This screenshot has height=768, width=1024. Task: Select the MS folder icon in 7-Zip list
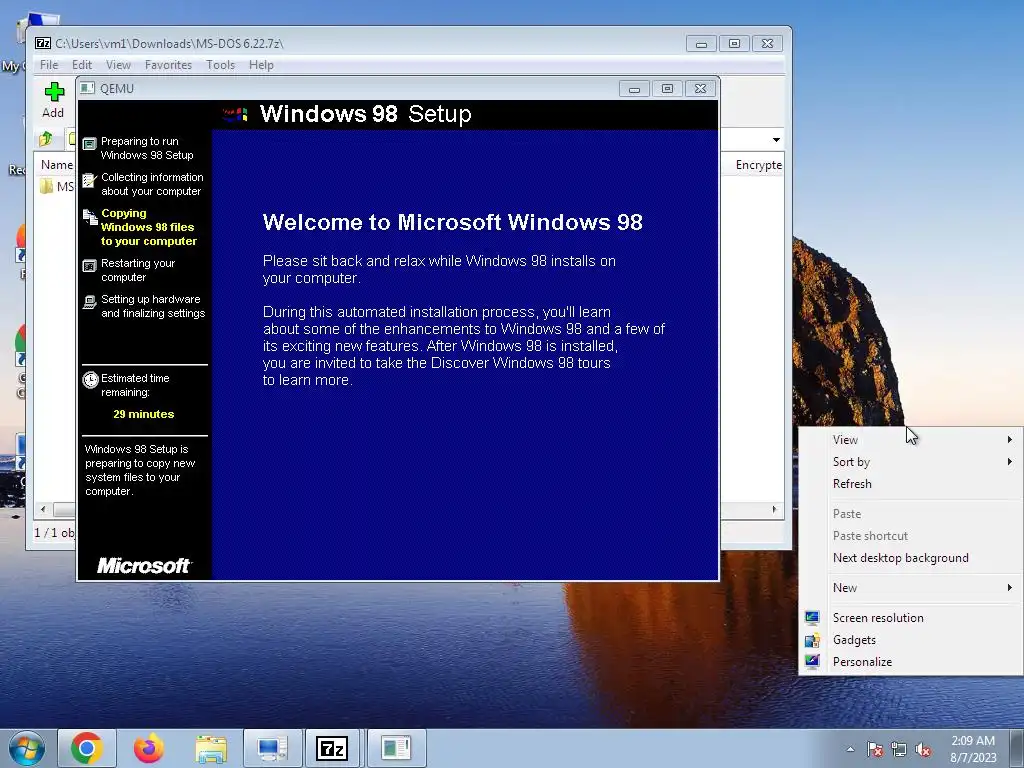click(x=46, y=187)
